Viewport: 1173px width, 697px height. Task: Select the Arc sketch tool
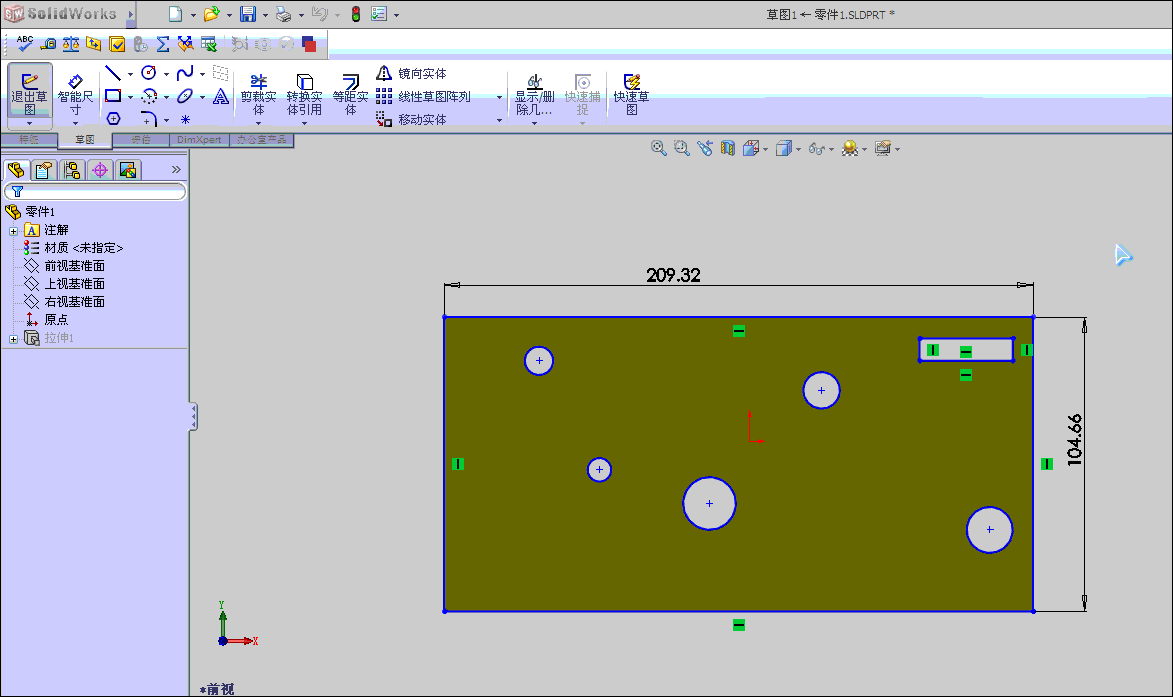coord(149,96)
